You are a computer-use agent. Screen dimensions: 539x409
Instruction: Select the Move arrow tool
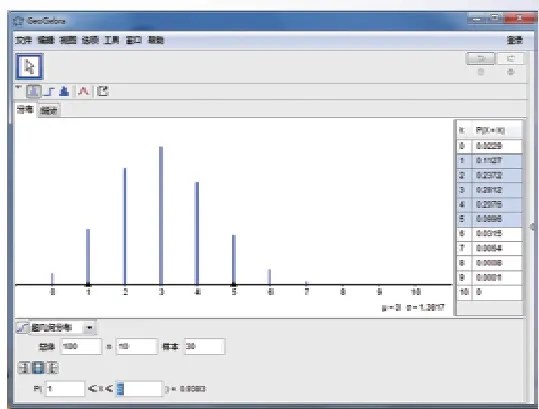(x=29, y=66)
